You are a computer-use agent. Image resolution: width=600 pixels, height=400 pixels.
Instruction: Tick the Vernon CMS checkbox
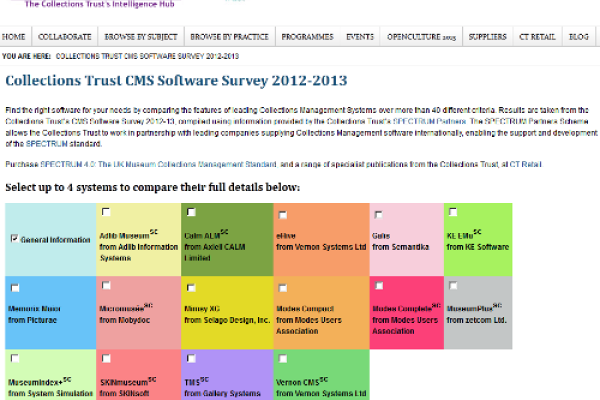point(283,358)
